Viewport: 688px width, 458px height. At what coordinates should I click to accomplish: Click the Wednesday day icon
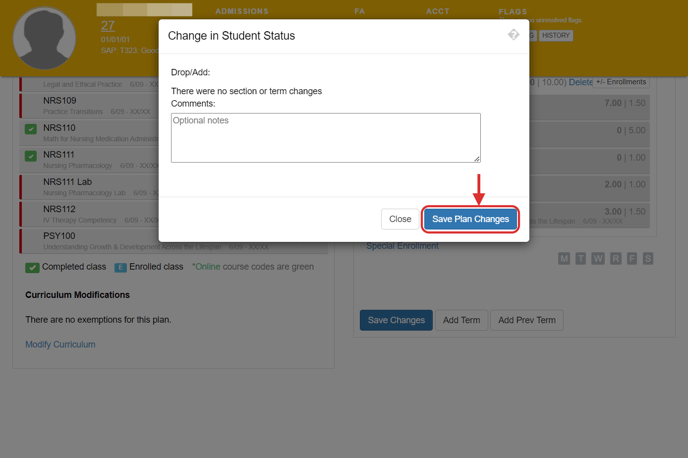click(x=598, y=259)
